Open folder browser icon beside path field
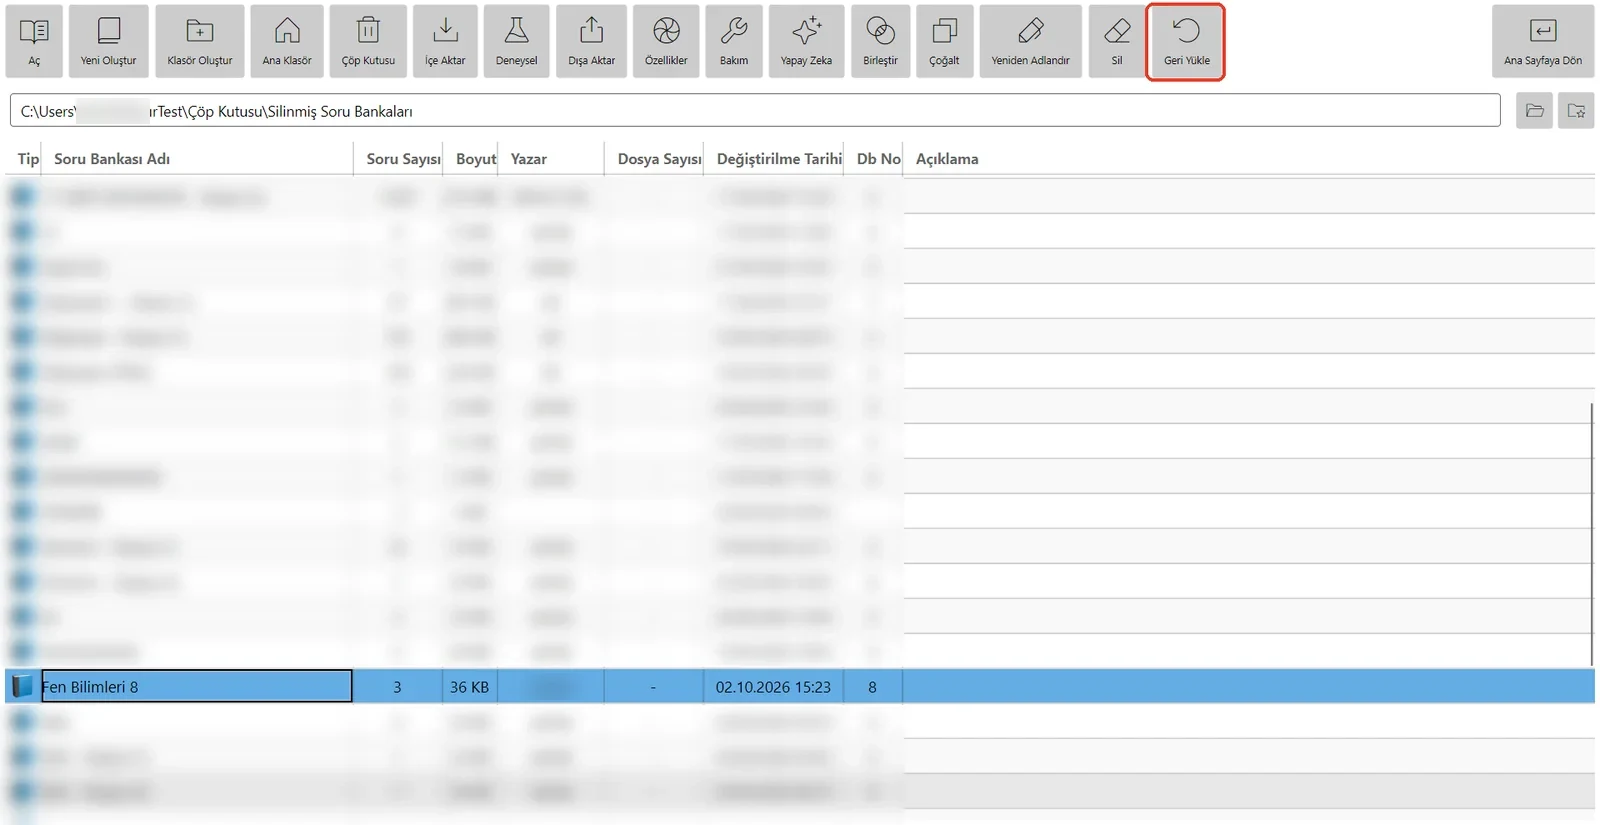 [x=1534, y=111]
